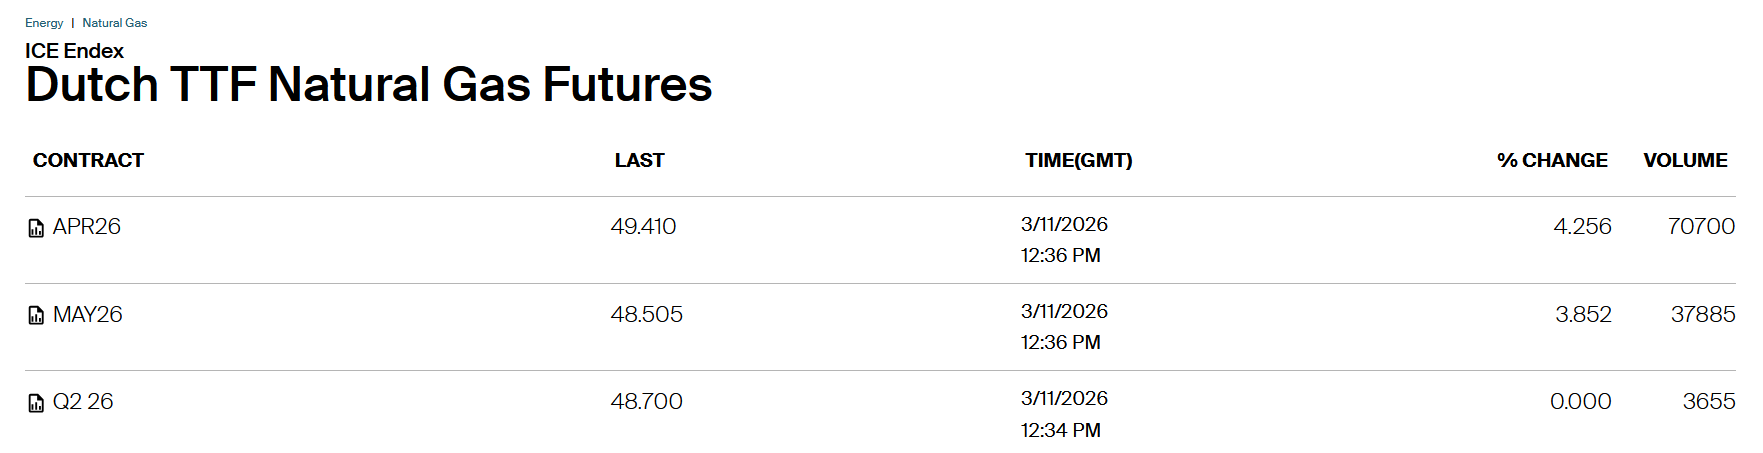Image resolution: width=1763 pixels, height=453 pixels.
Task: Click the TIME(GMT) column header
Action: click(1078, 161)
